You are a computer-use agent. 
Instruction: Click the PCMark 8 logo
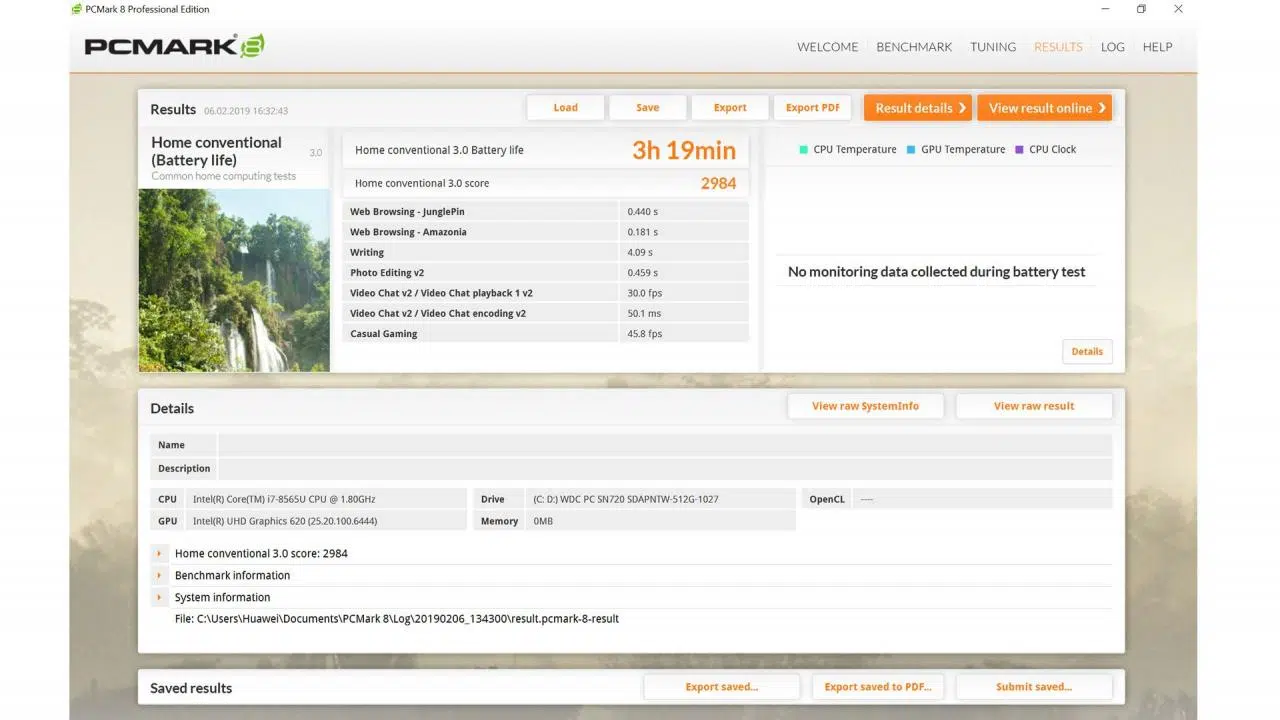(174, 46)
